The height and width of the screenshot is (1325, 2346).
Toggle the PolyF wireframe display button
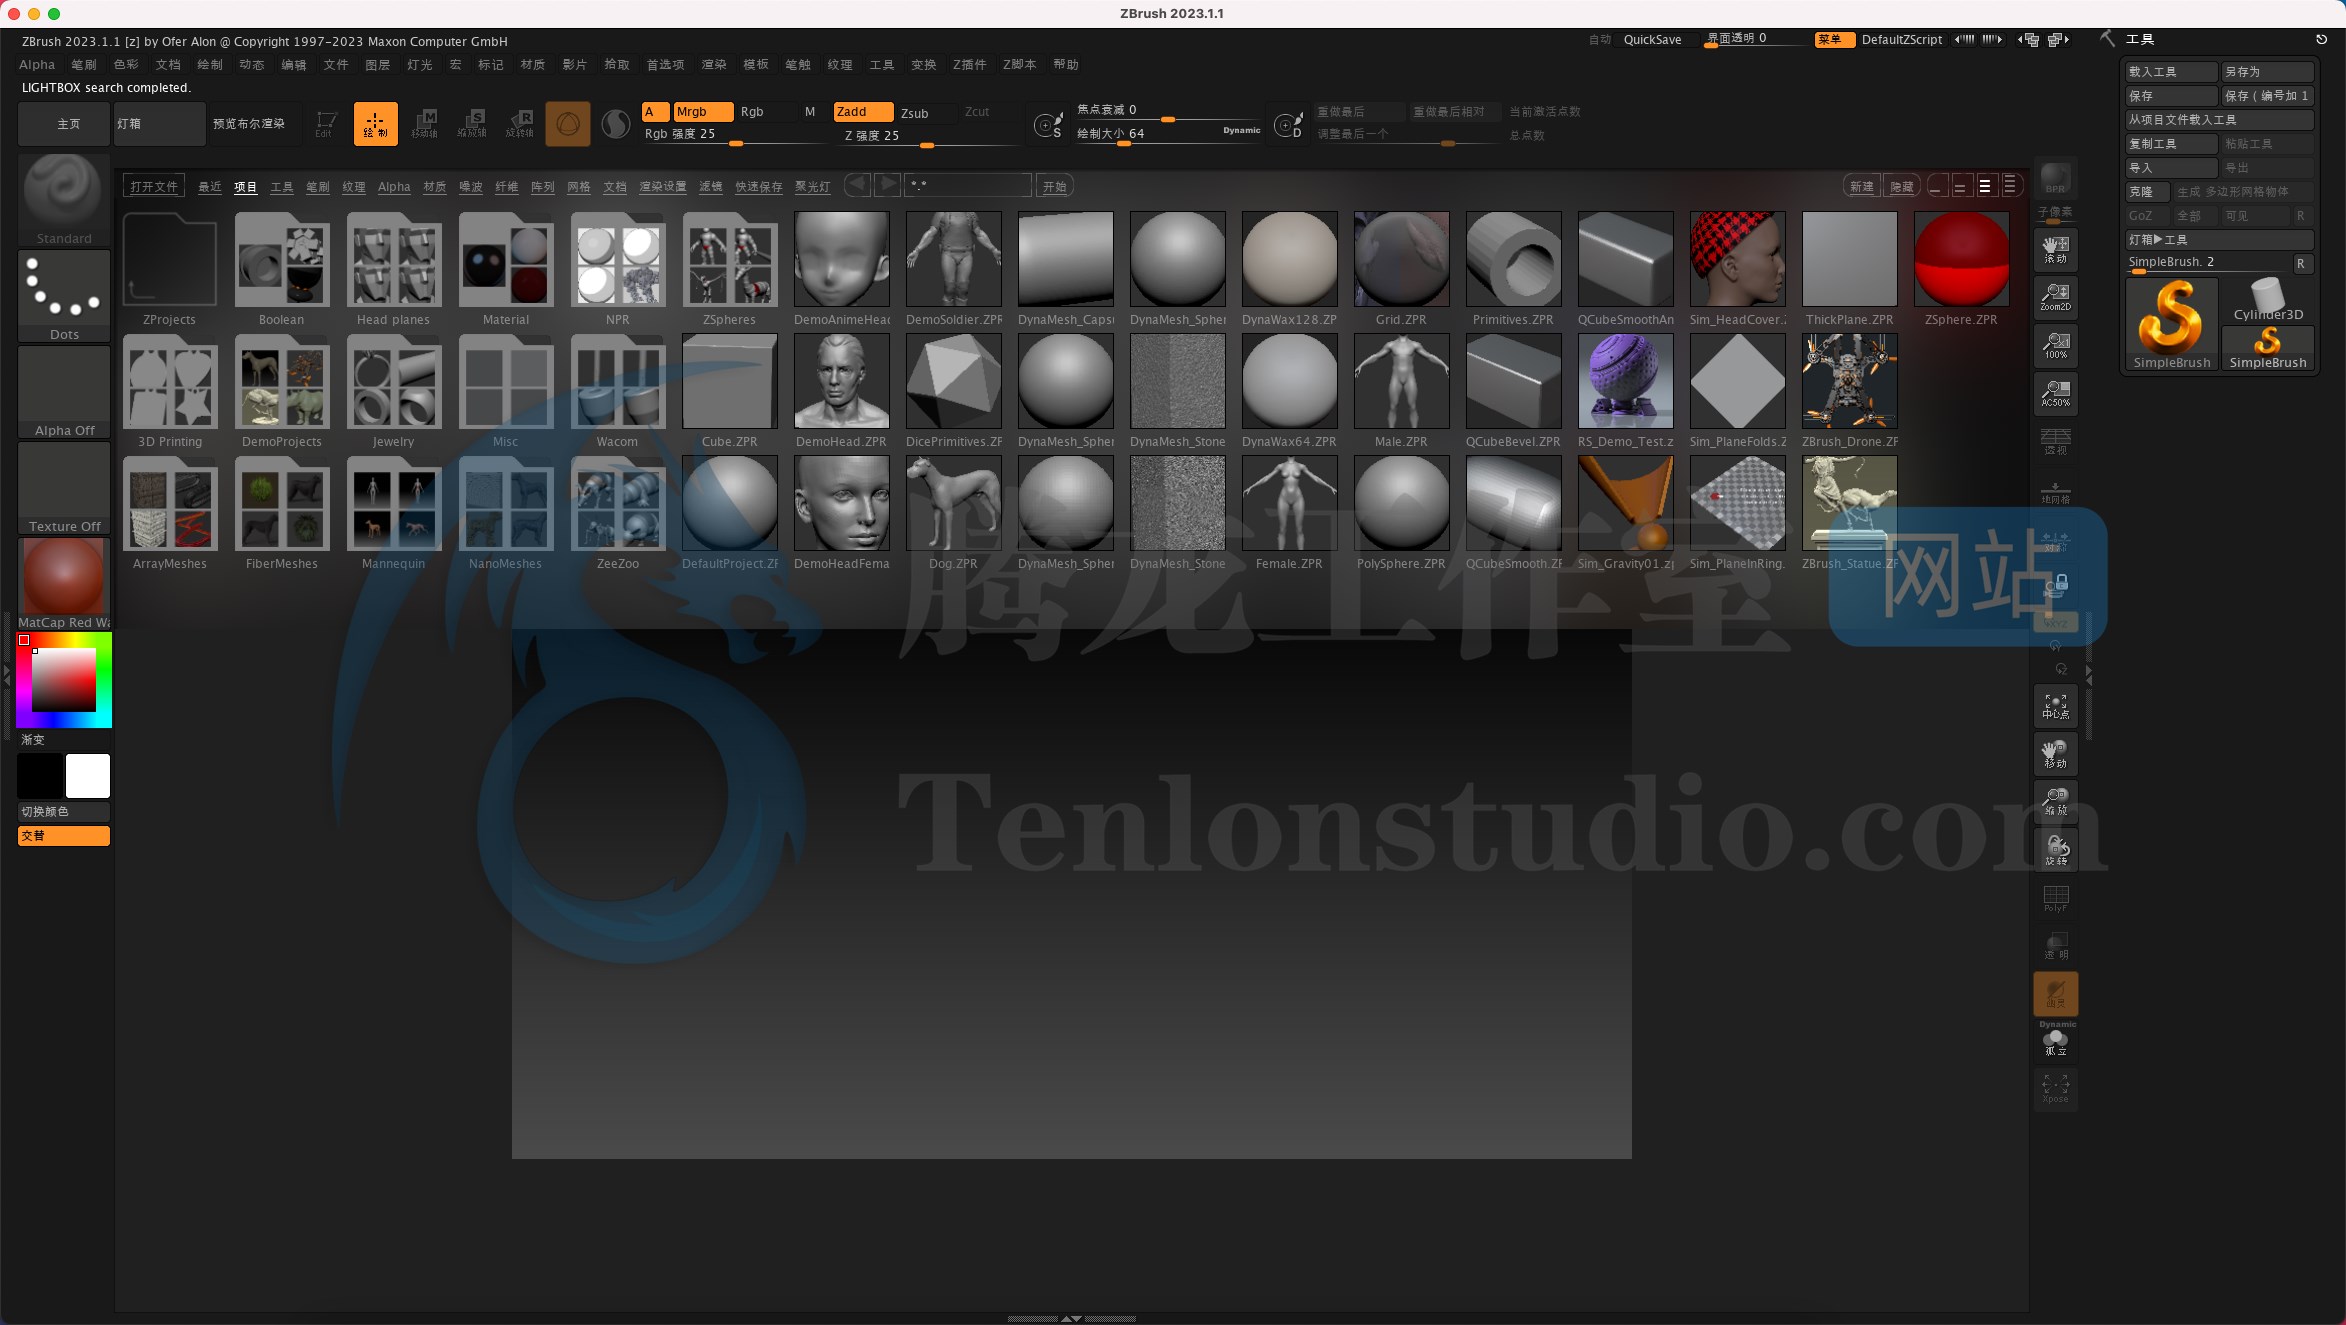[x=2055, y=897]
